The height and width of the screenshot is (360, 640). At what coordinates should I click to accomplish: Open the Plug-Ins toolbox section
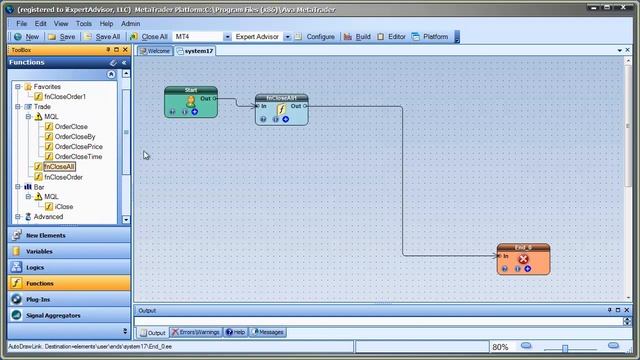point(69,299)
